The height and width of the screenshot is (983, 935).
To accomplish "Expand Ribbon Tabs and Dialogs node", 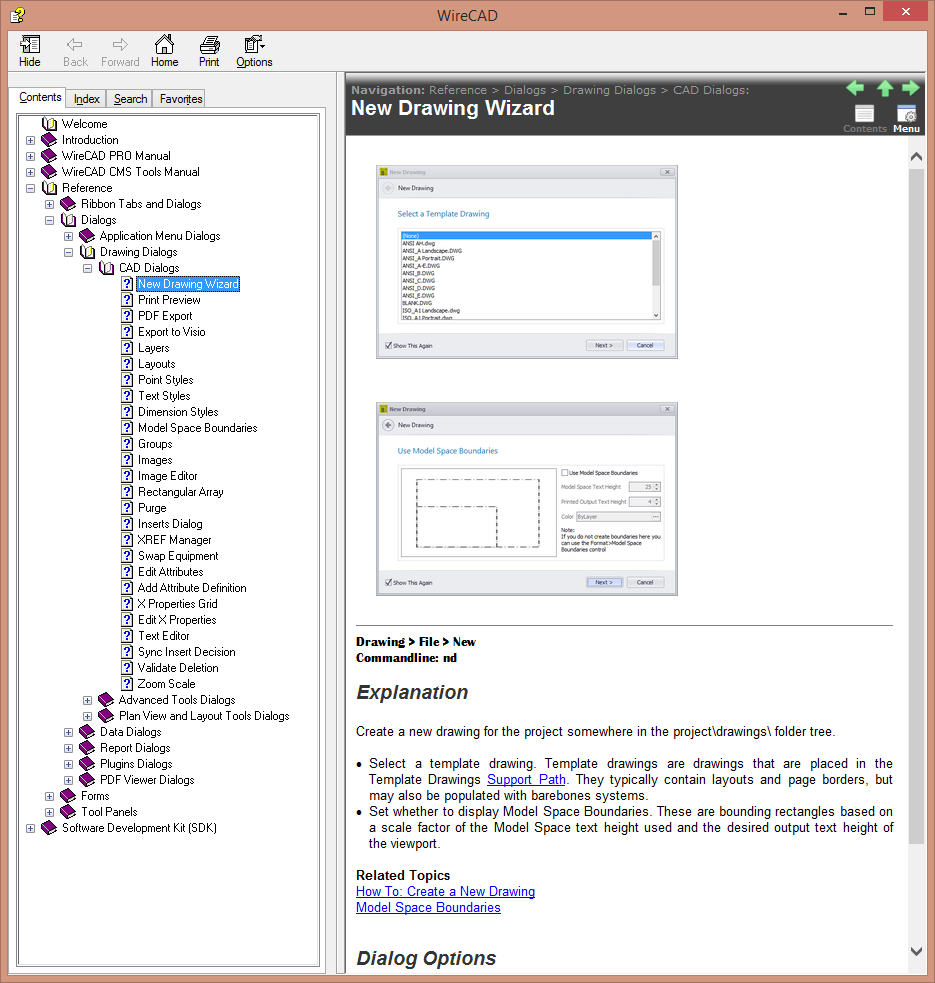I will coord(50,204).
